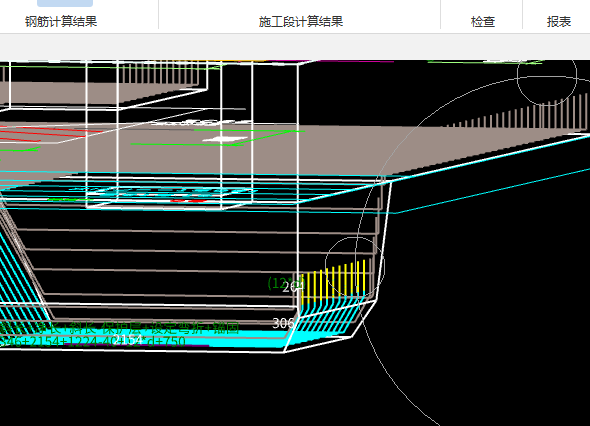Click the white 2154 dimension value
The height and width of the screenshot is (426, 590).
128,339
